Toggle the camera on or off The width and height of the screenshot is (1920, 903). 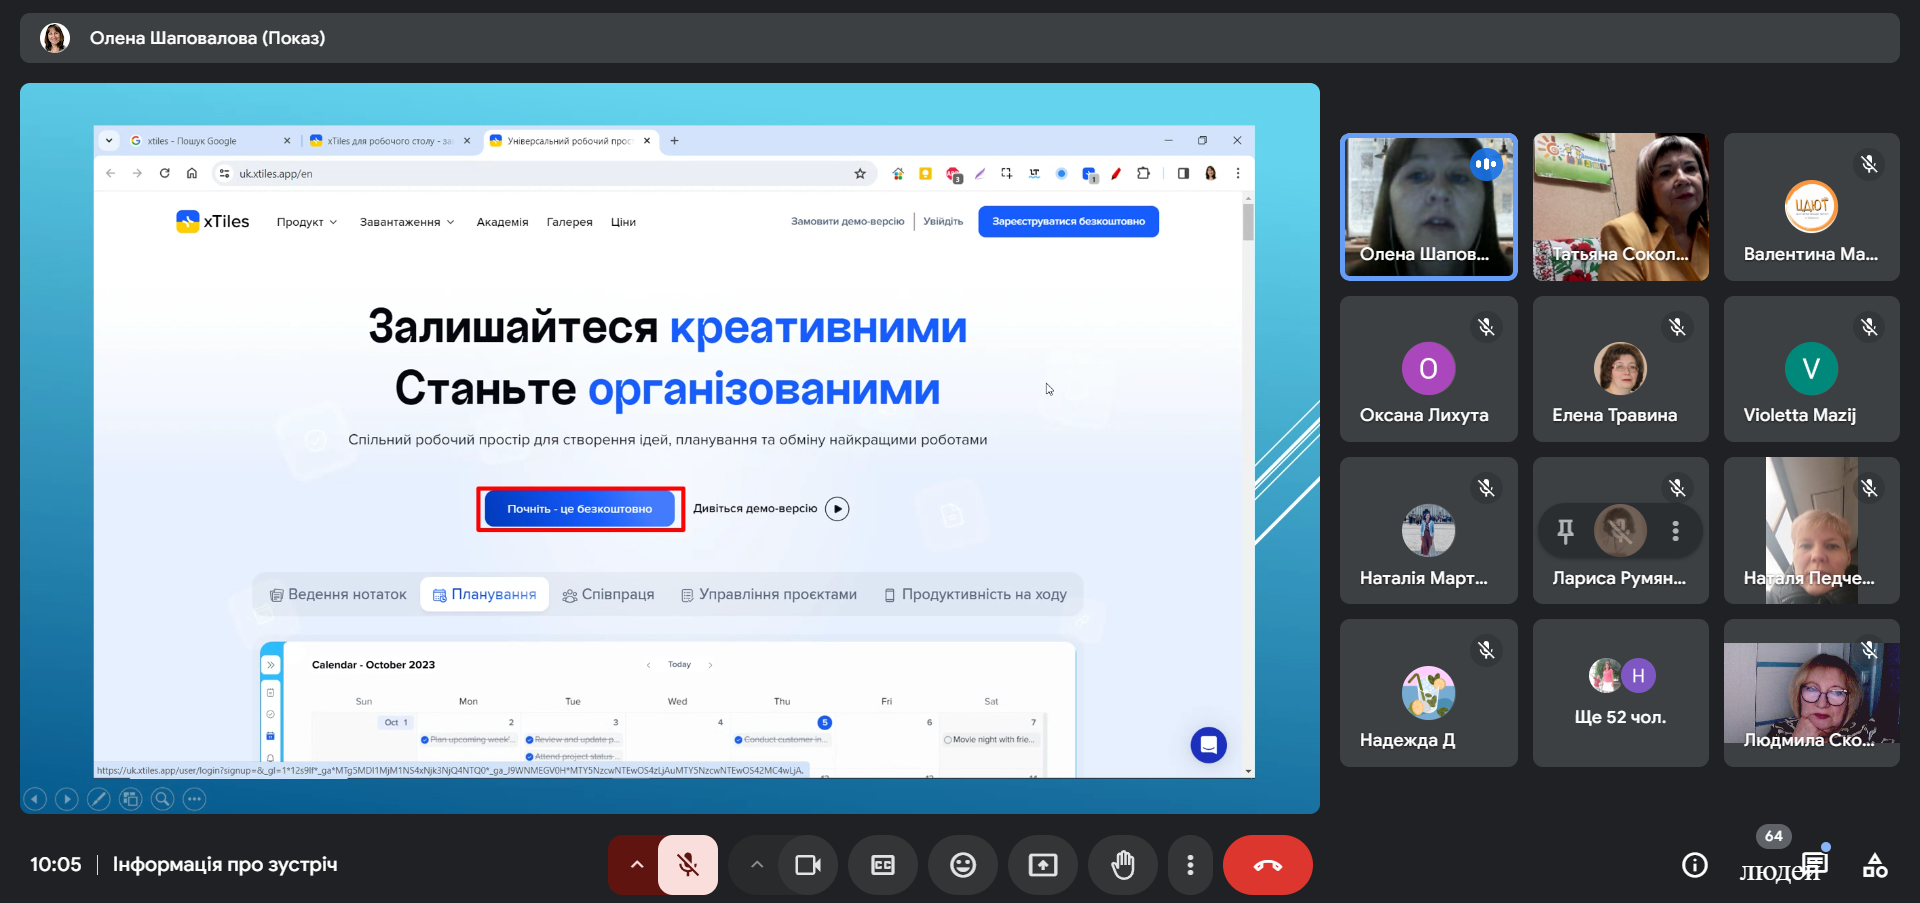pyautogui.click(x=807, y=865)
